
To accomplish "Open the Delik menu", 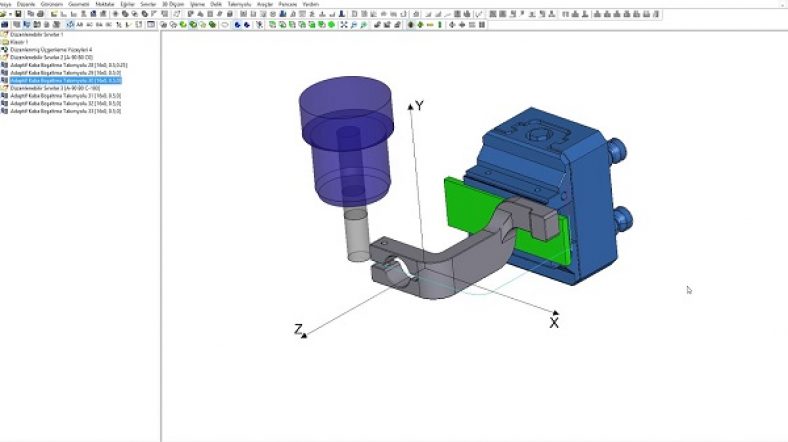I will click(x=216, y=4).
